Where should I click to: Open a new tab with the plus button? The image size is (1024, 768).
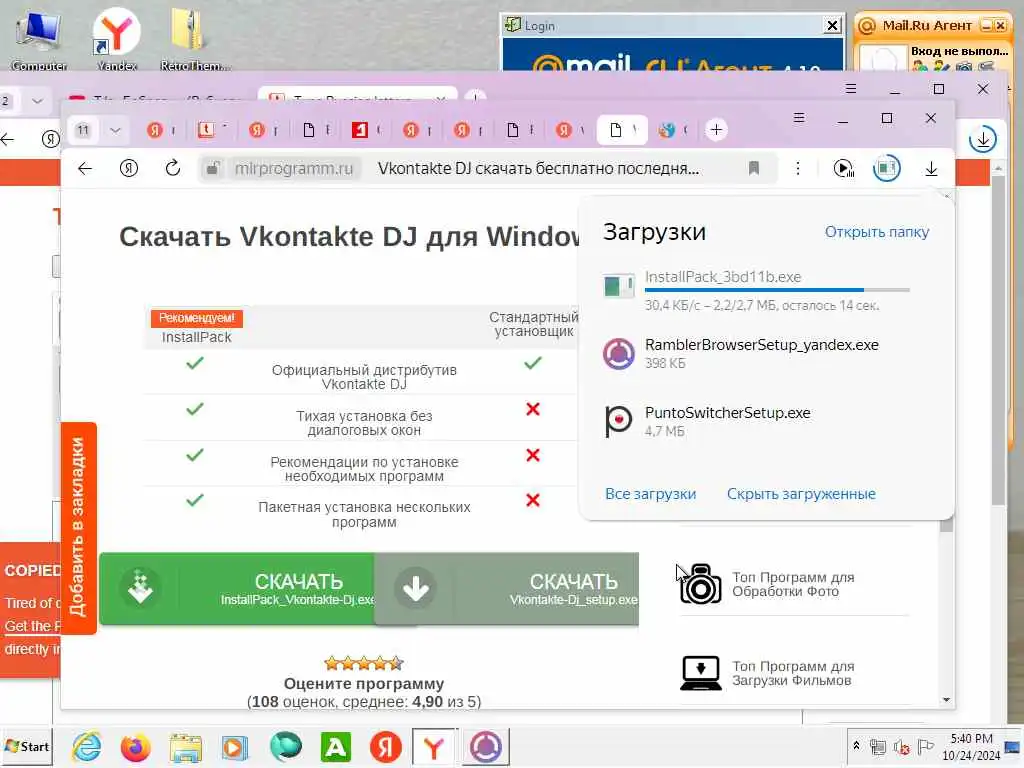(716, 130)
